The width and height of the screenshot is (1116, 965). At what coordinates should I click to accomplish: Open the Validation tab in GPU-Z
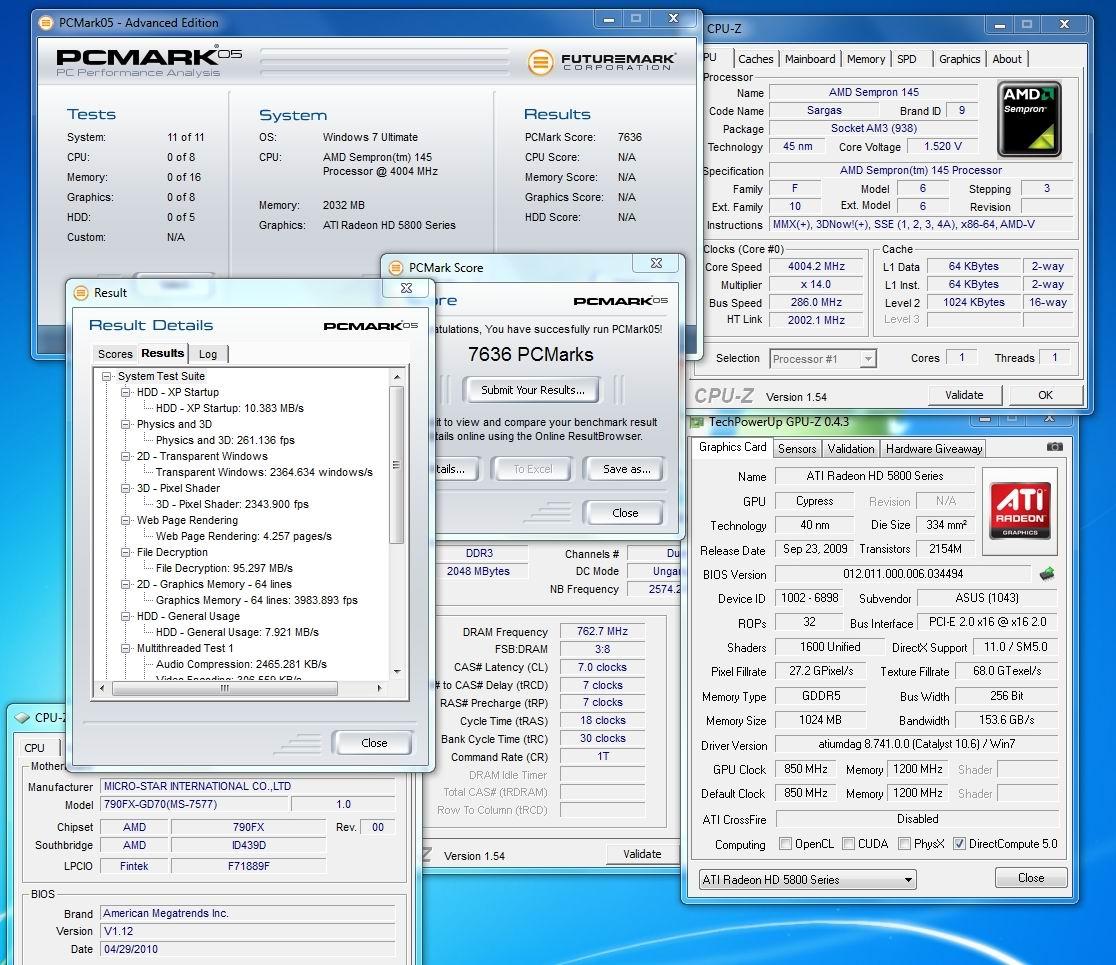tap(851, 448)
